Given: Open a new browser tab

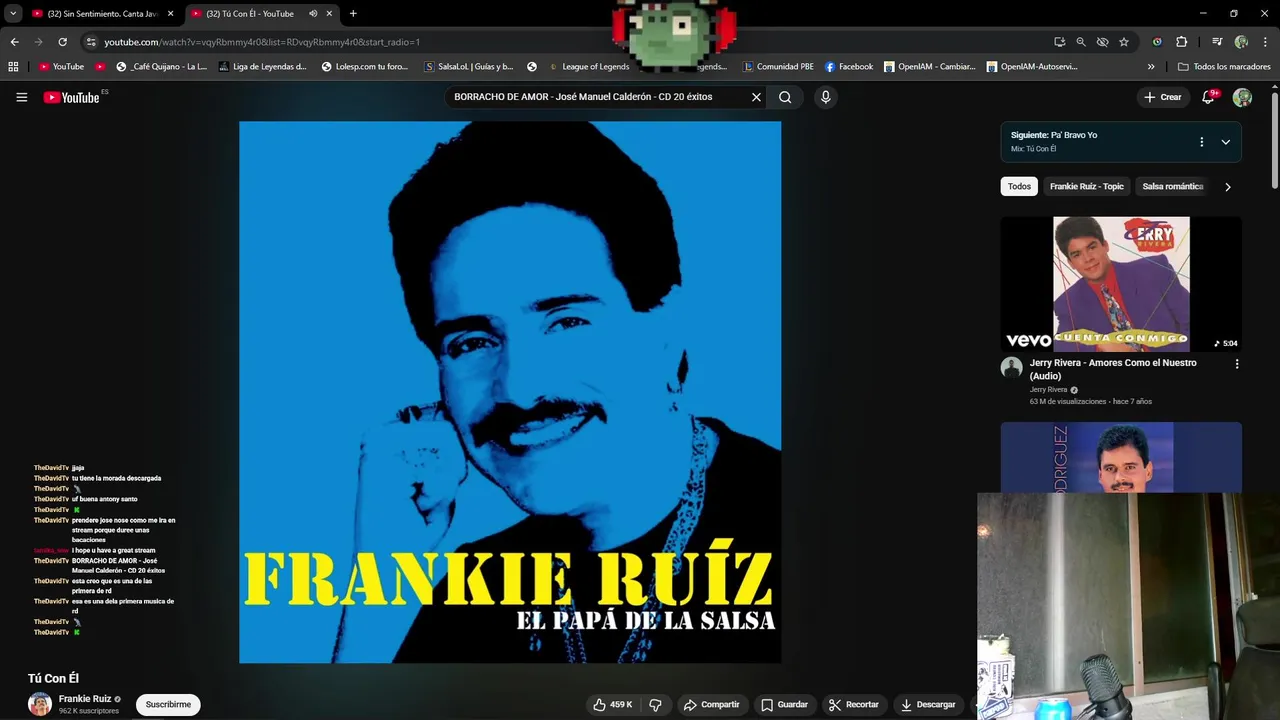Looking at the screenshot, I should (x=353, y=14).
